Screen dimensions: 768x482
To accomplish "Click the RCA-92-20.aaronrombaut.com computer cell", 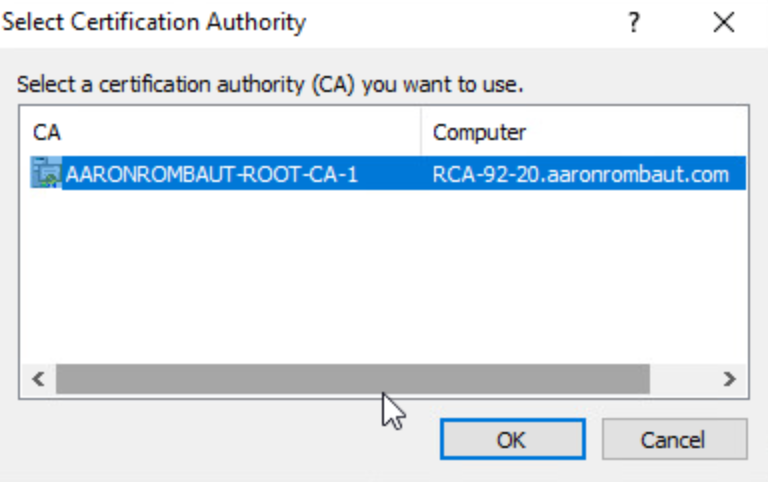I will [x=581, y=175].
